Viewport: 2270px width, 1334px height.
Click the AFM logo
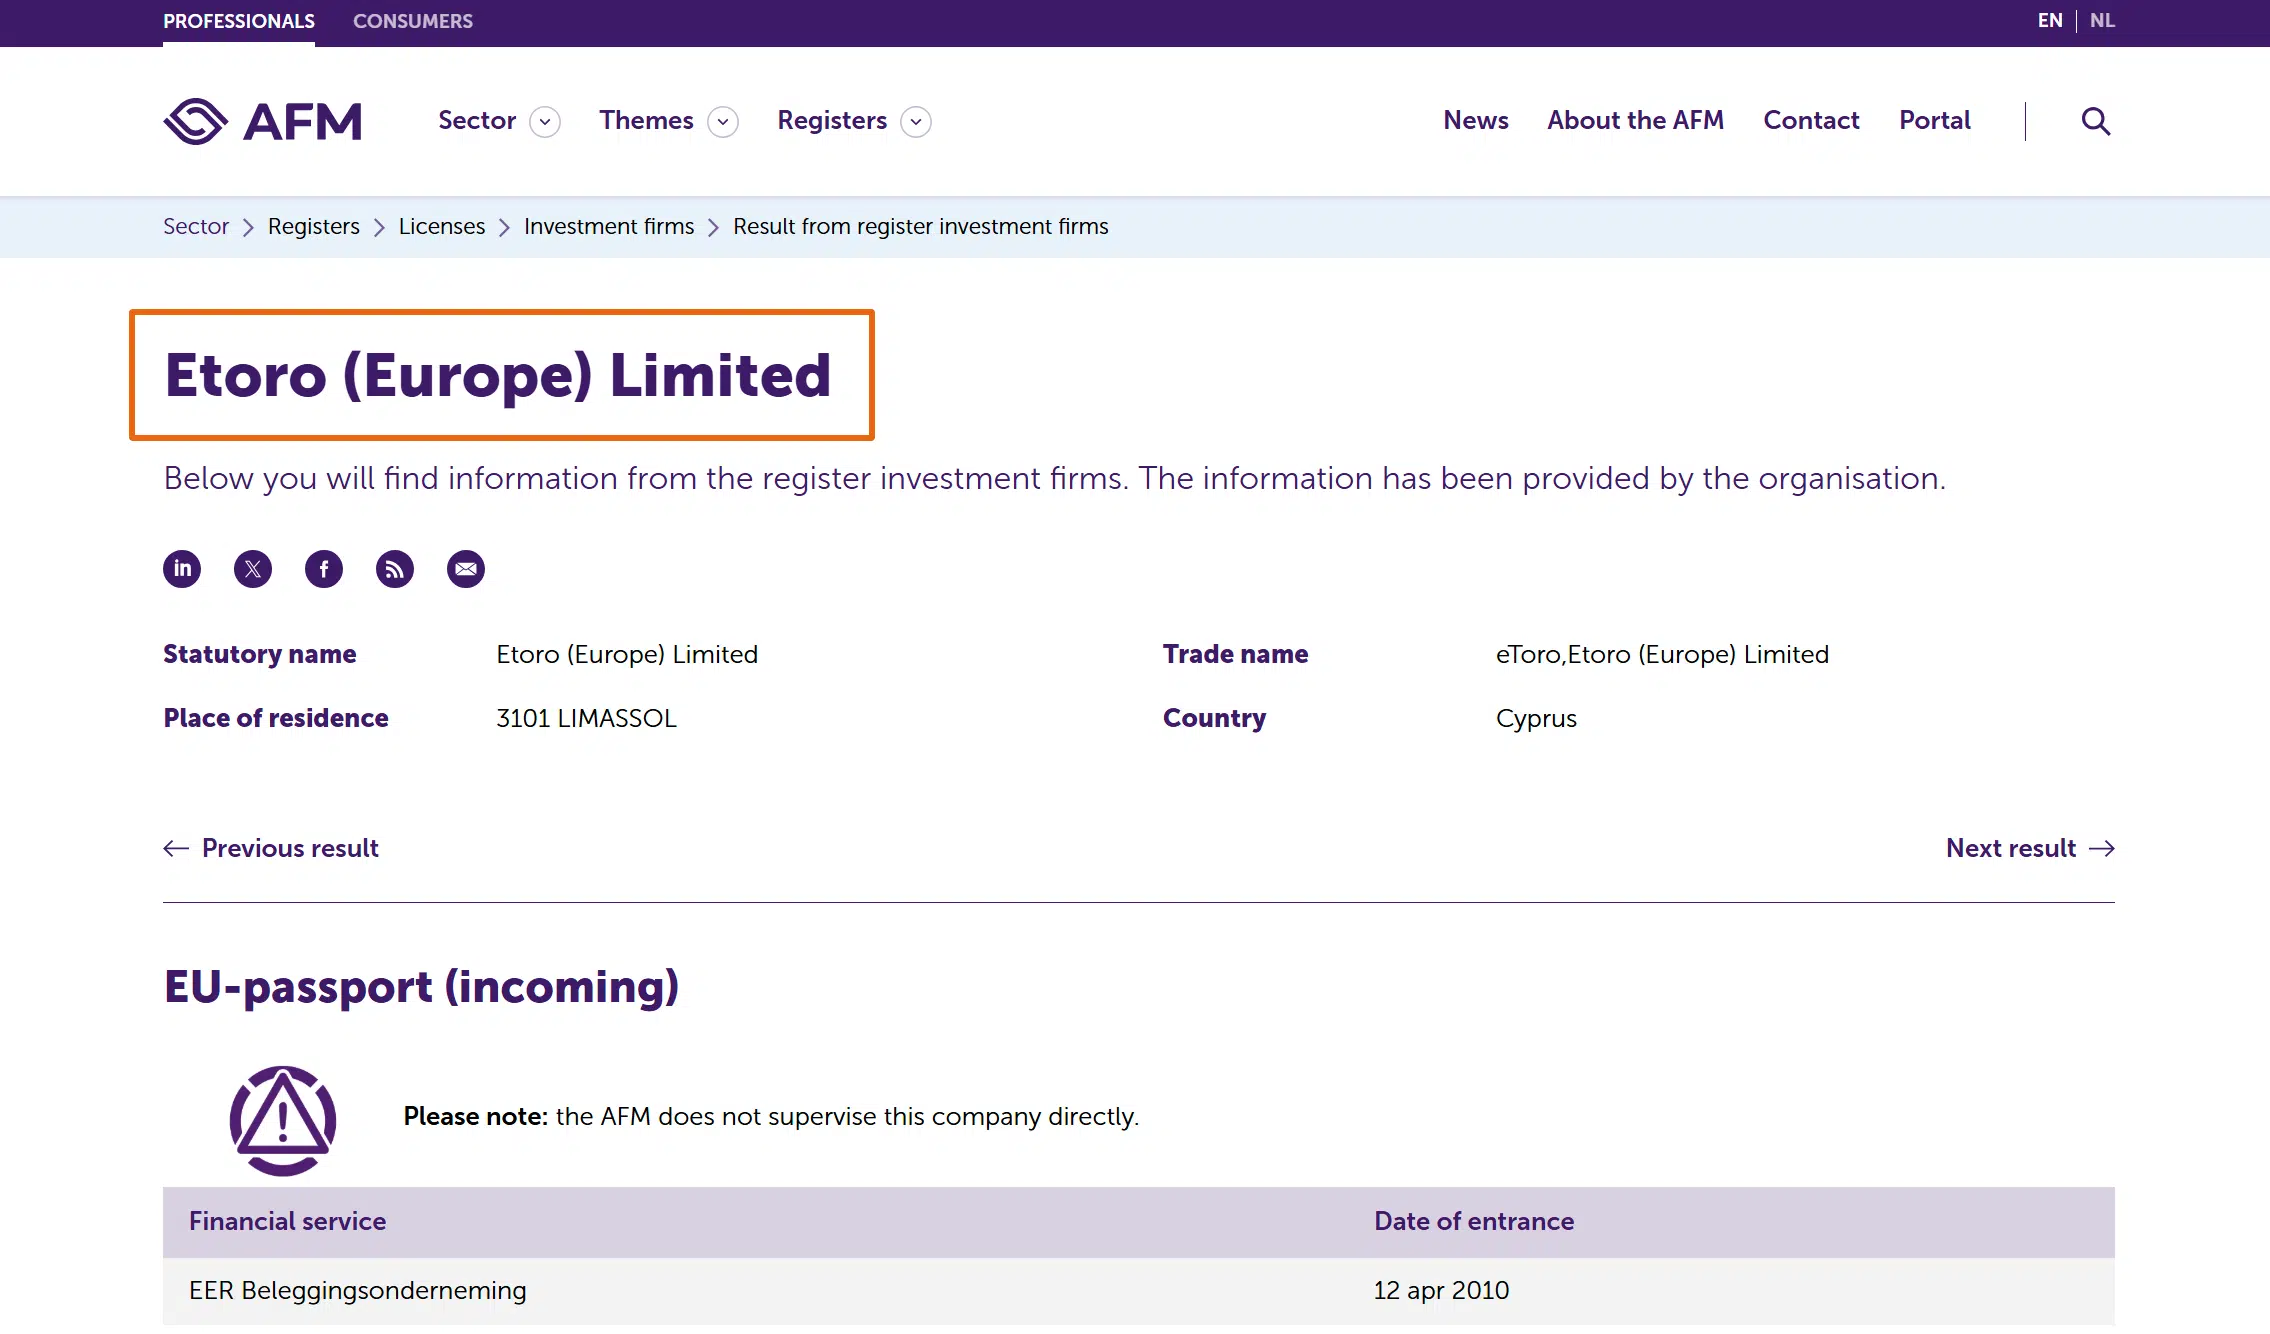[x=263, y=121]
